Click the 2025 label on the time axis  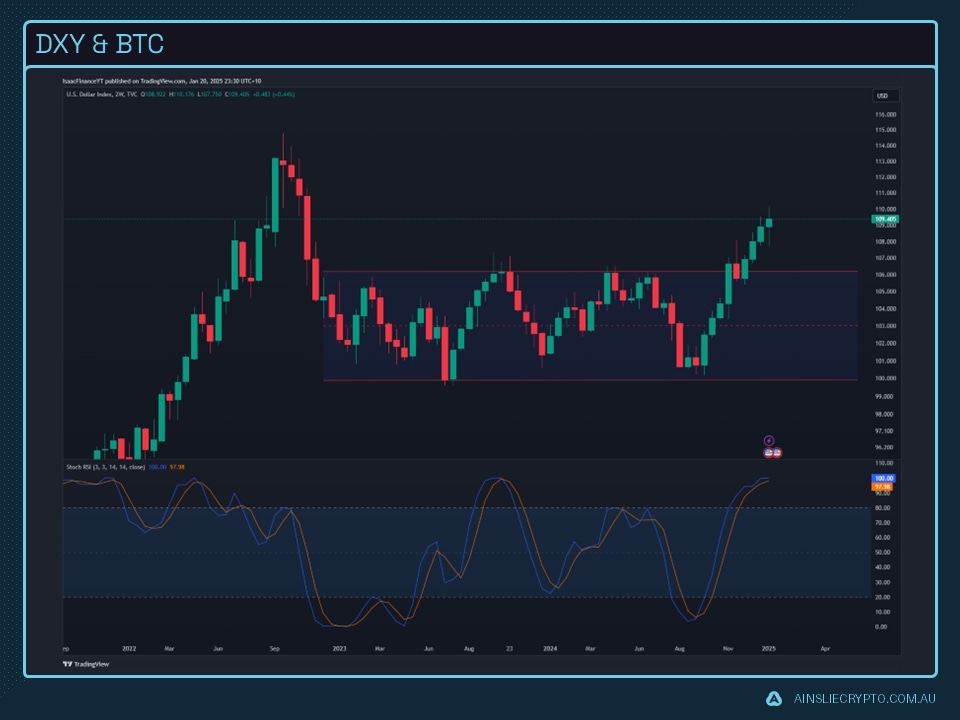coord(770,647)
